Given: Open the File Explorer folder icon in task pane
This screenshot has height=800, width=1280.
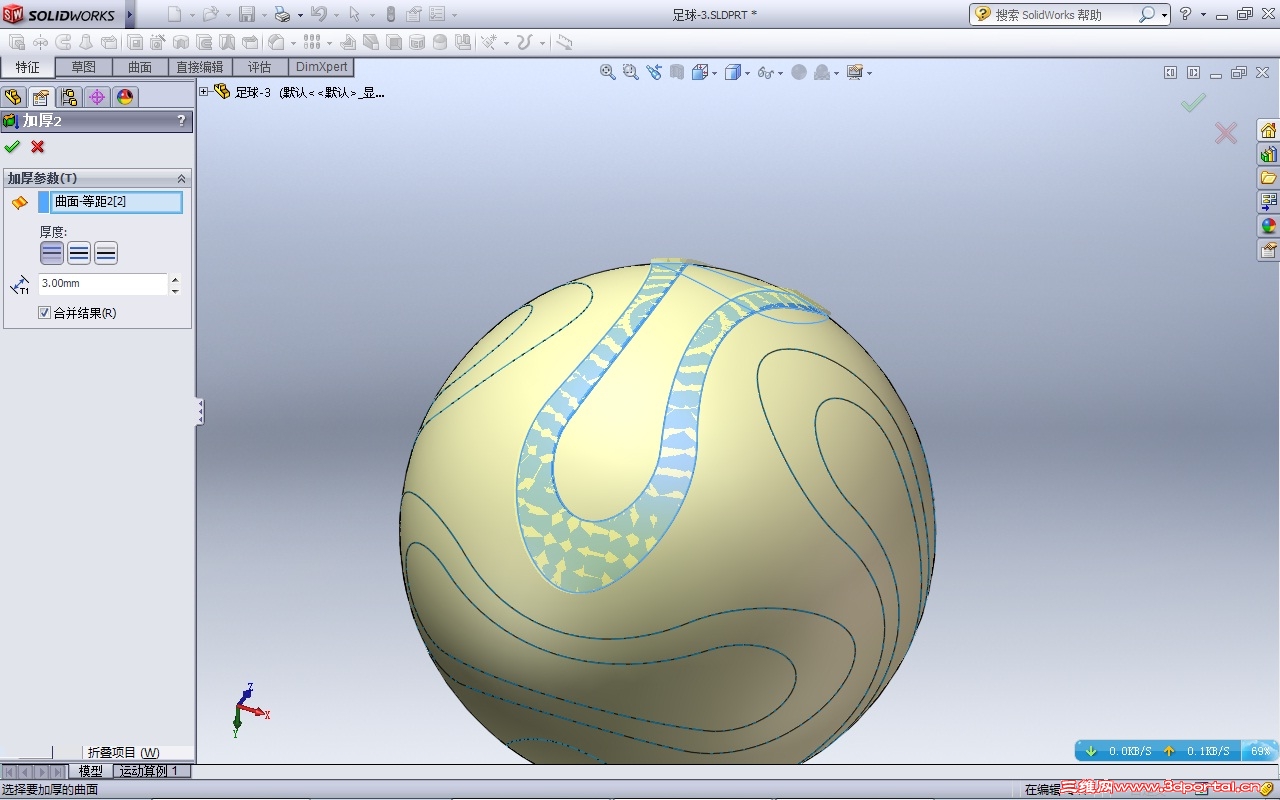Looking at the screenshot, I should click(1268, 178).
